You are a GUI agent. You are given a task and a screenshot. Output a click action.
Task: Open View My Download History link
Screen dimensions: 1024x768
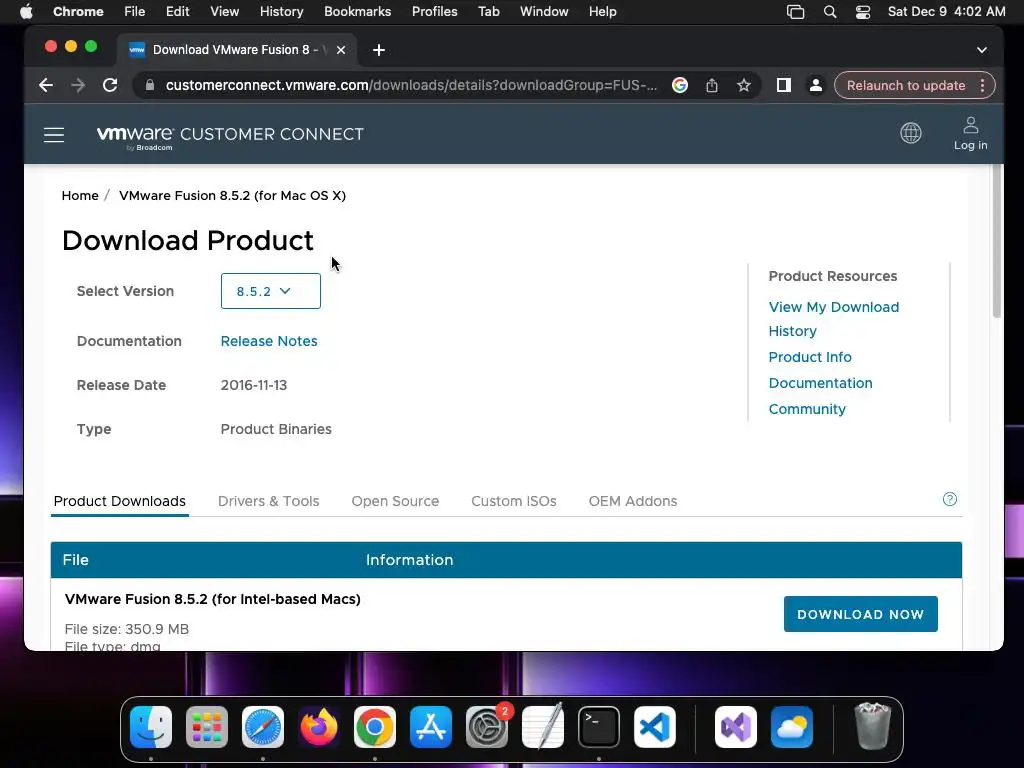click(834, 319)
